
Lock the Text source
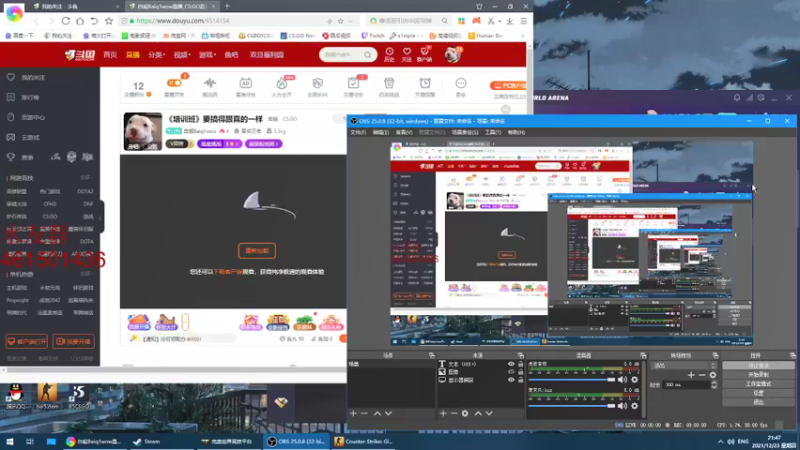coord(520,364)
